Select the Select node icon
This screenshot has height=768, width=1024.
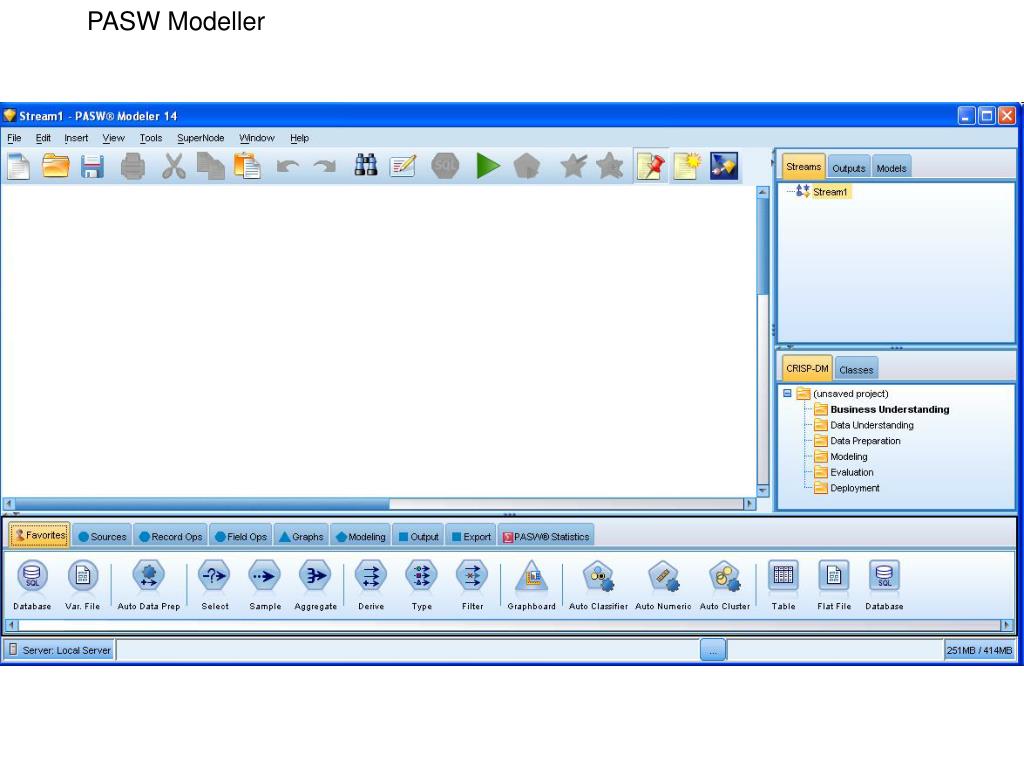pos(214,577)
